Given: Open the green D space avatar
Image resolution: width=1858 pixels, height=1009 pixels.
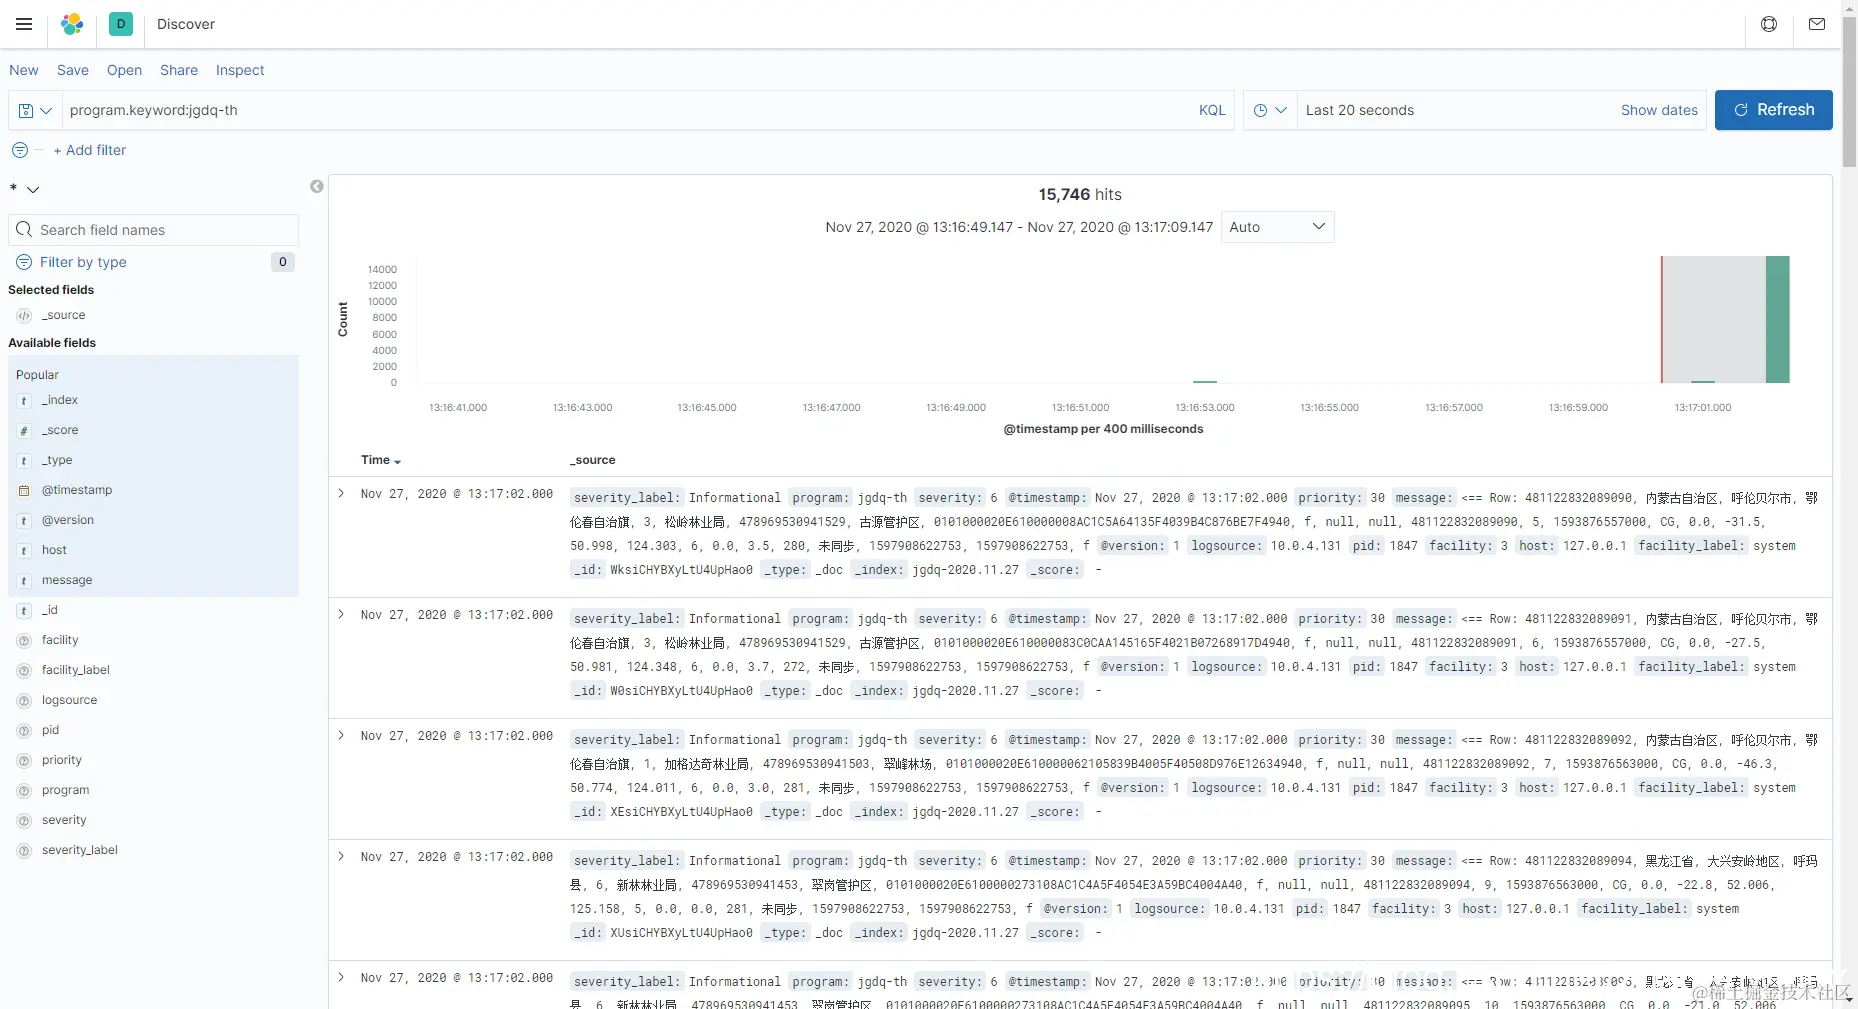Looking at the screenshot, I should 121,24.
